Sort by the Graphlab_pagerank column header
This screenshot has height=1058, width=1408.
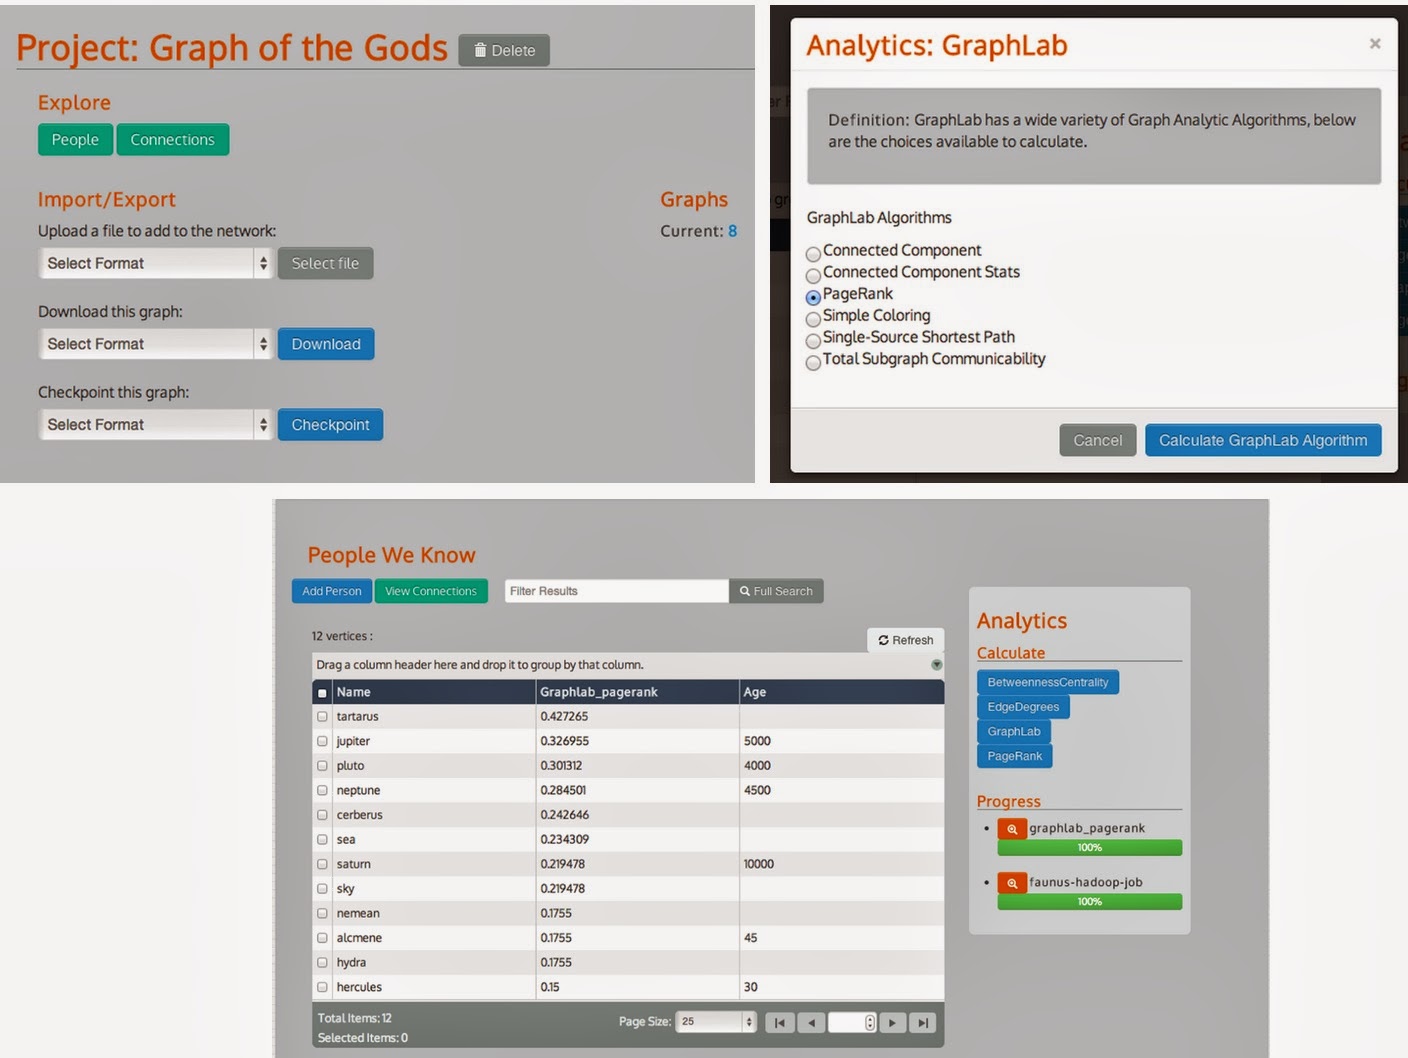coord(637,692)
